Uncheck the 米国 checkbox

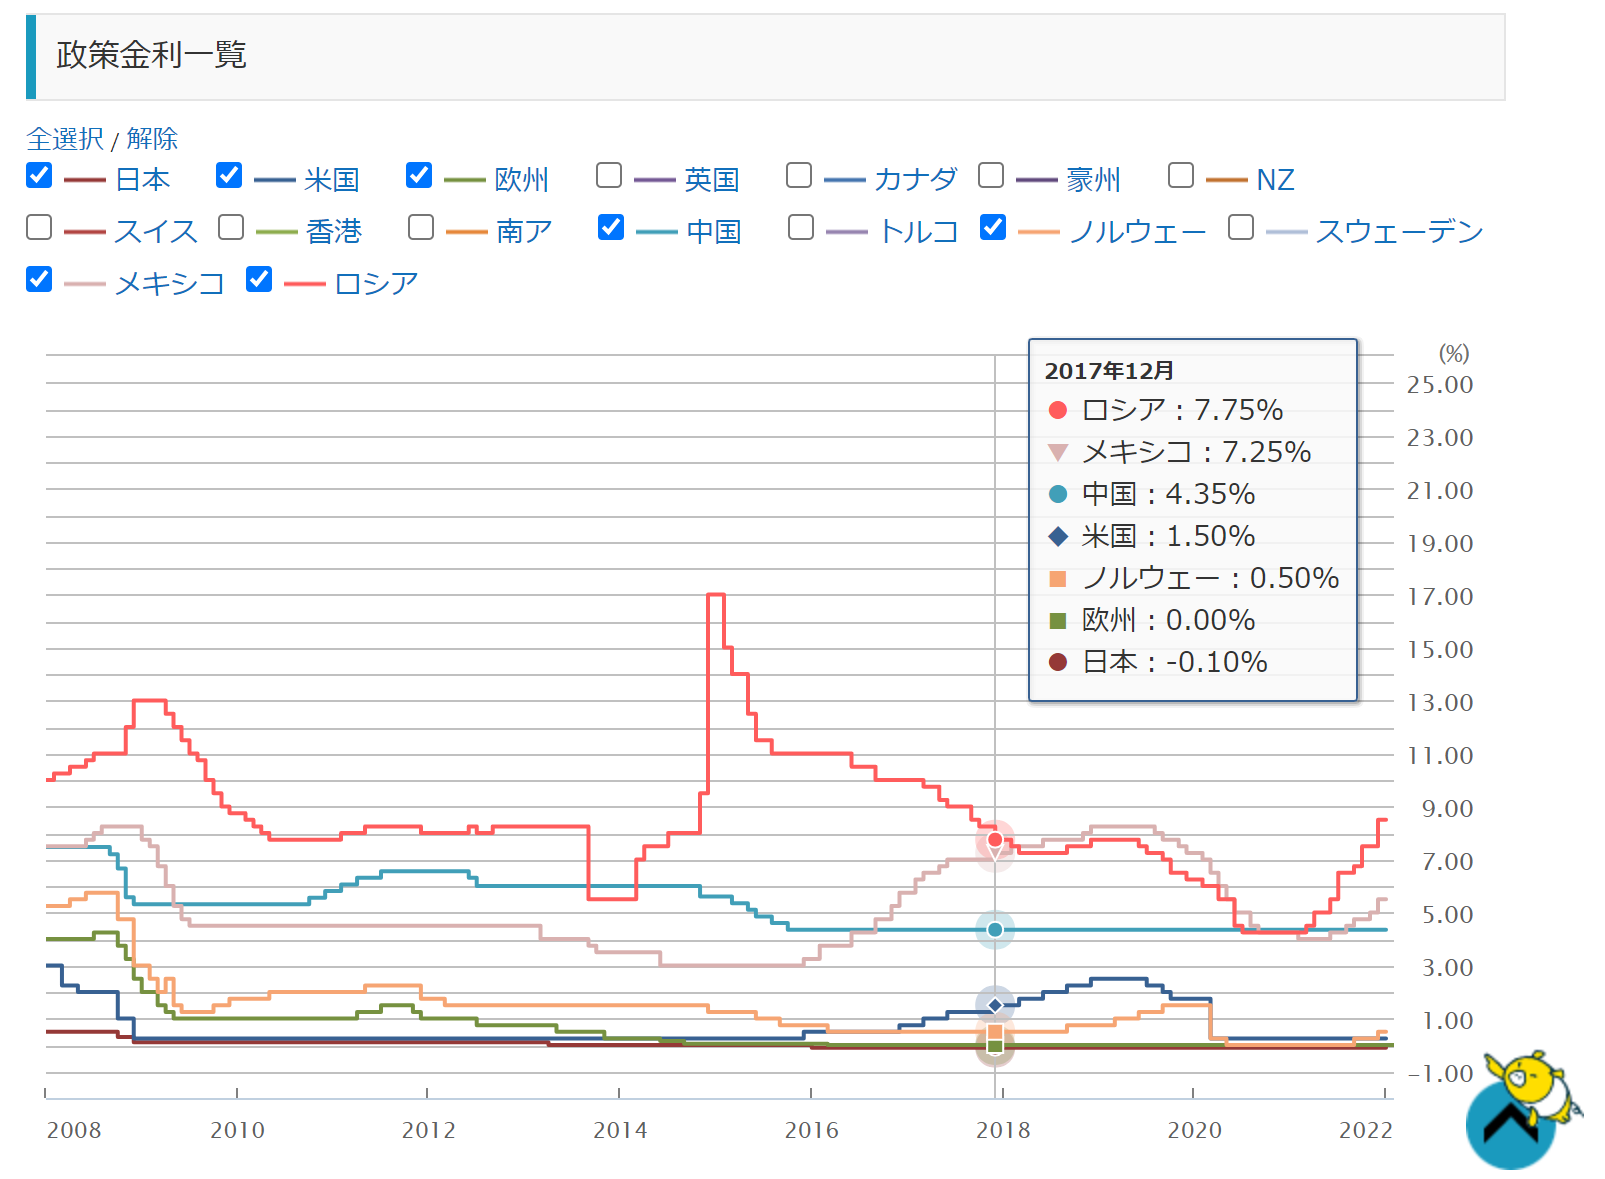coord(229,175)
